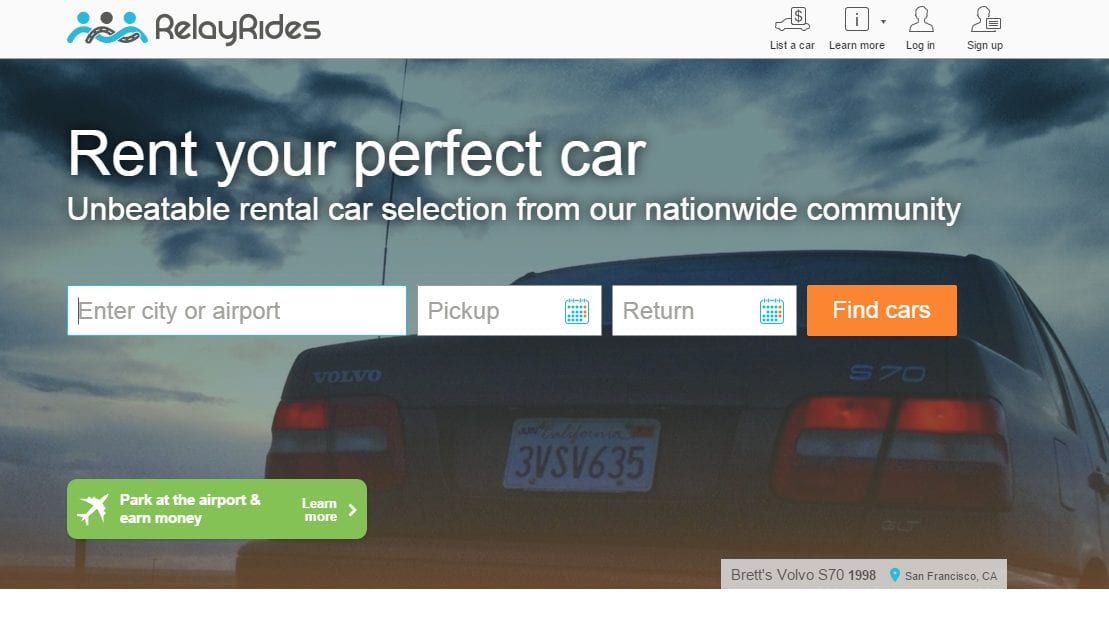Click the Log in label
This screenshot has width=1109, height=631.
(x=920, y=45)
